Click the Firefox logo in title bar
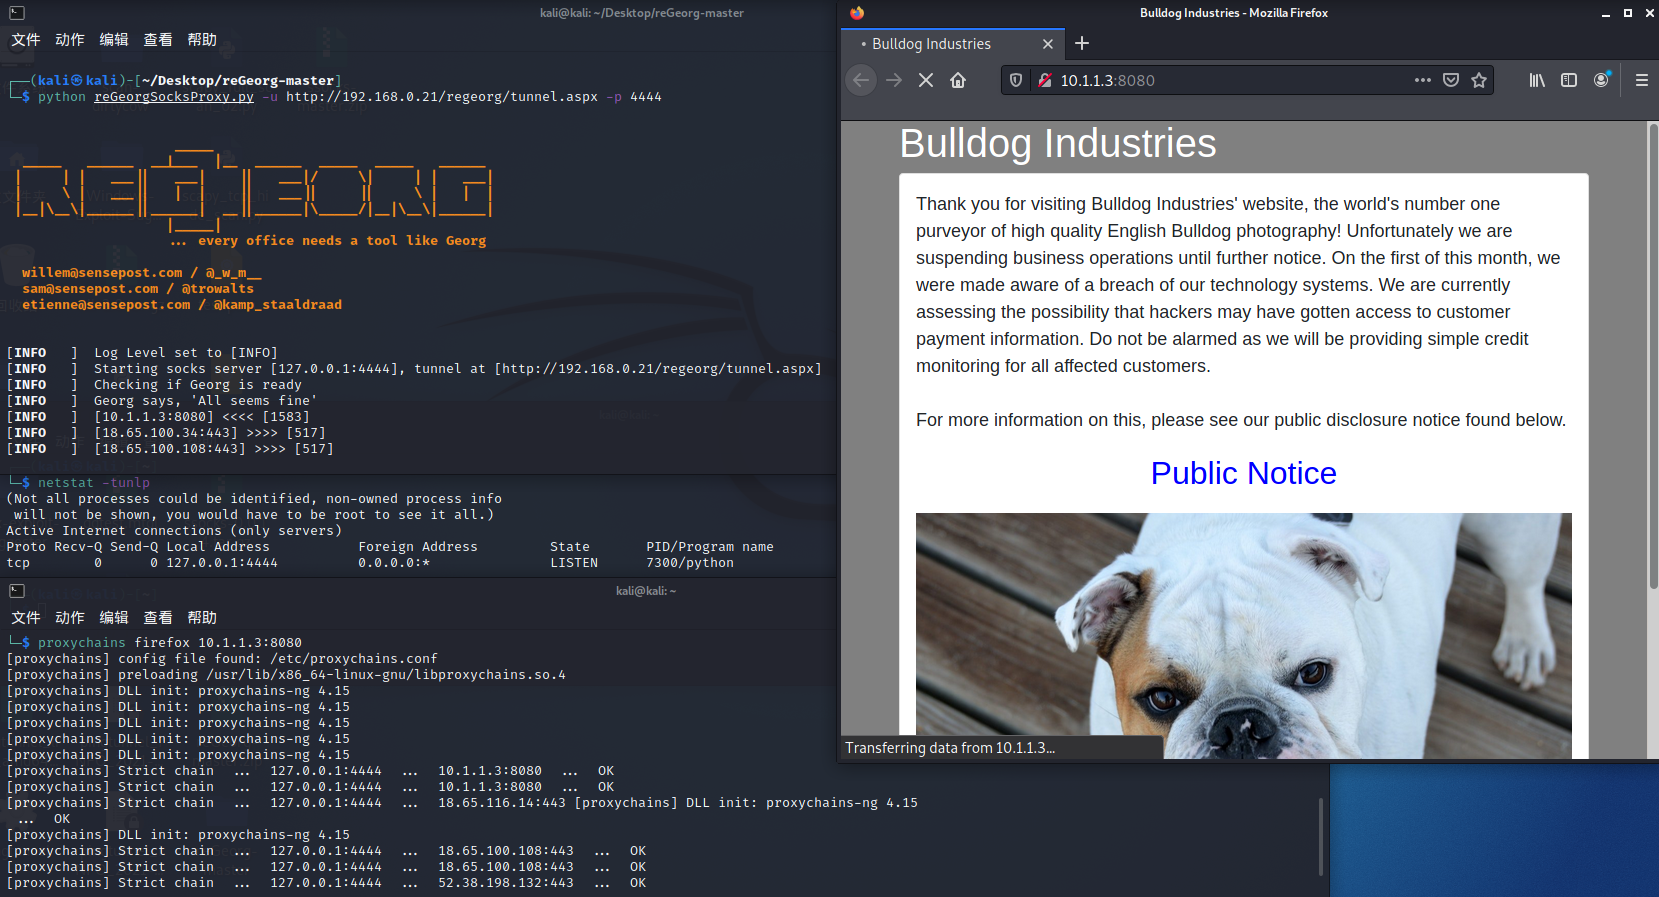This screenshot has width=1659, height=897. tap(857, 13)
